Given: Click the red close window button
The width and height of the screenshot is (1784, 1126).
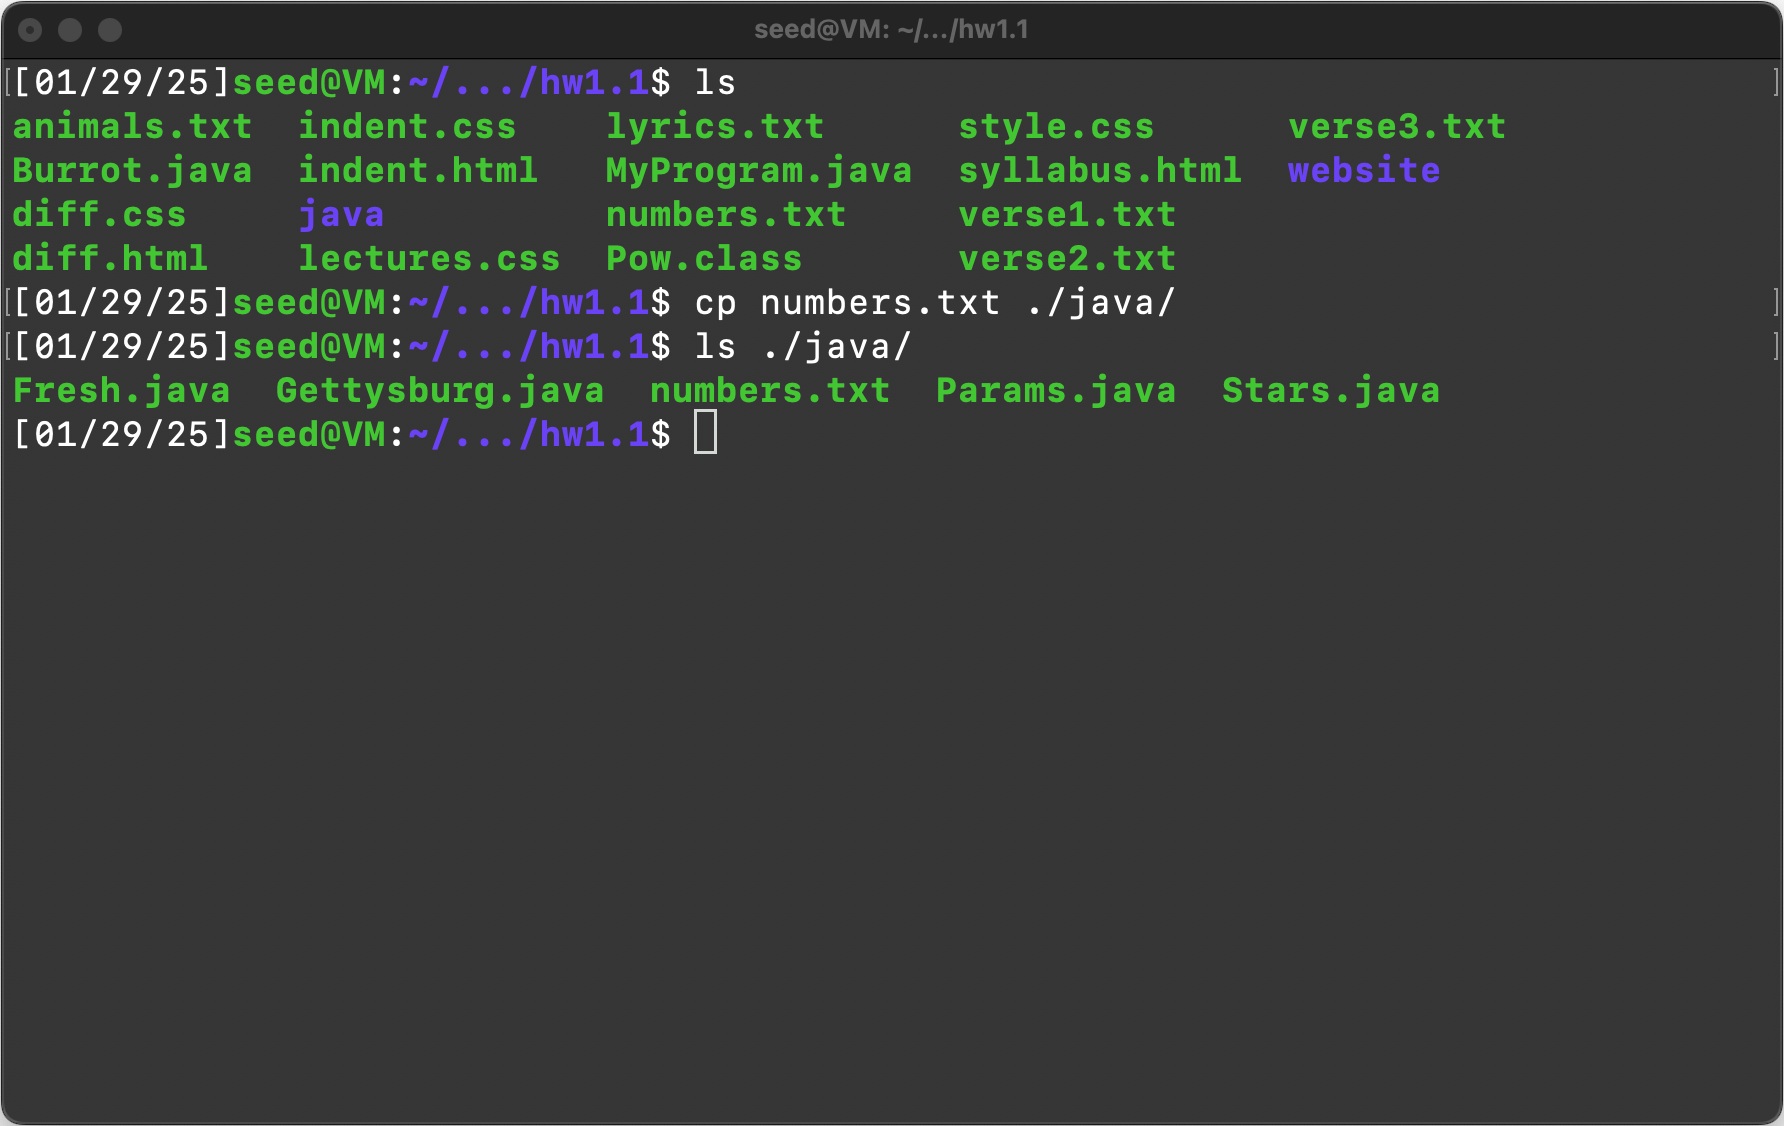Looking at the screenshot, I should tap(30, 30).
